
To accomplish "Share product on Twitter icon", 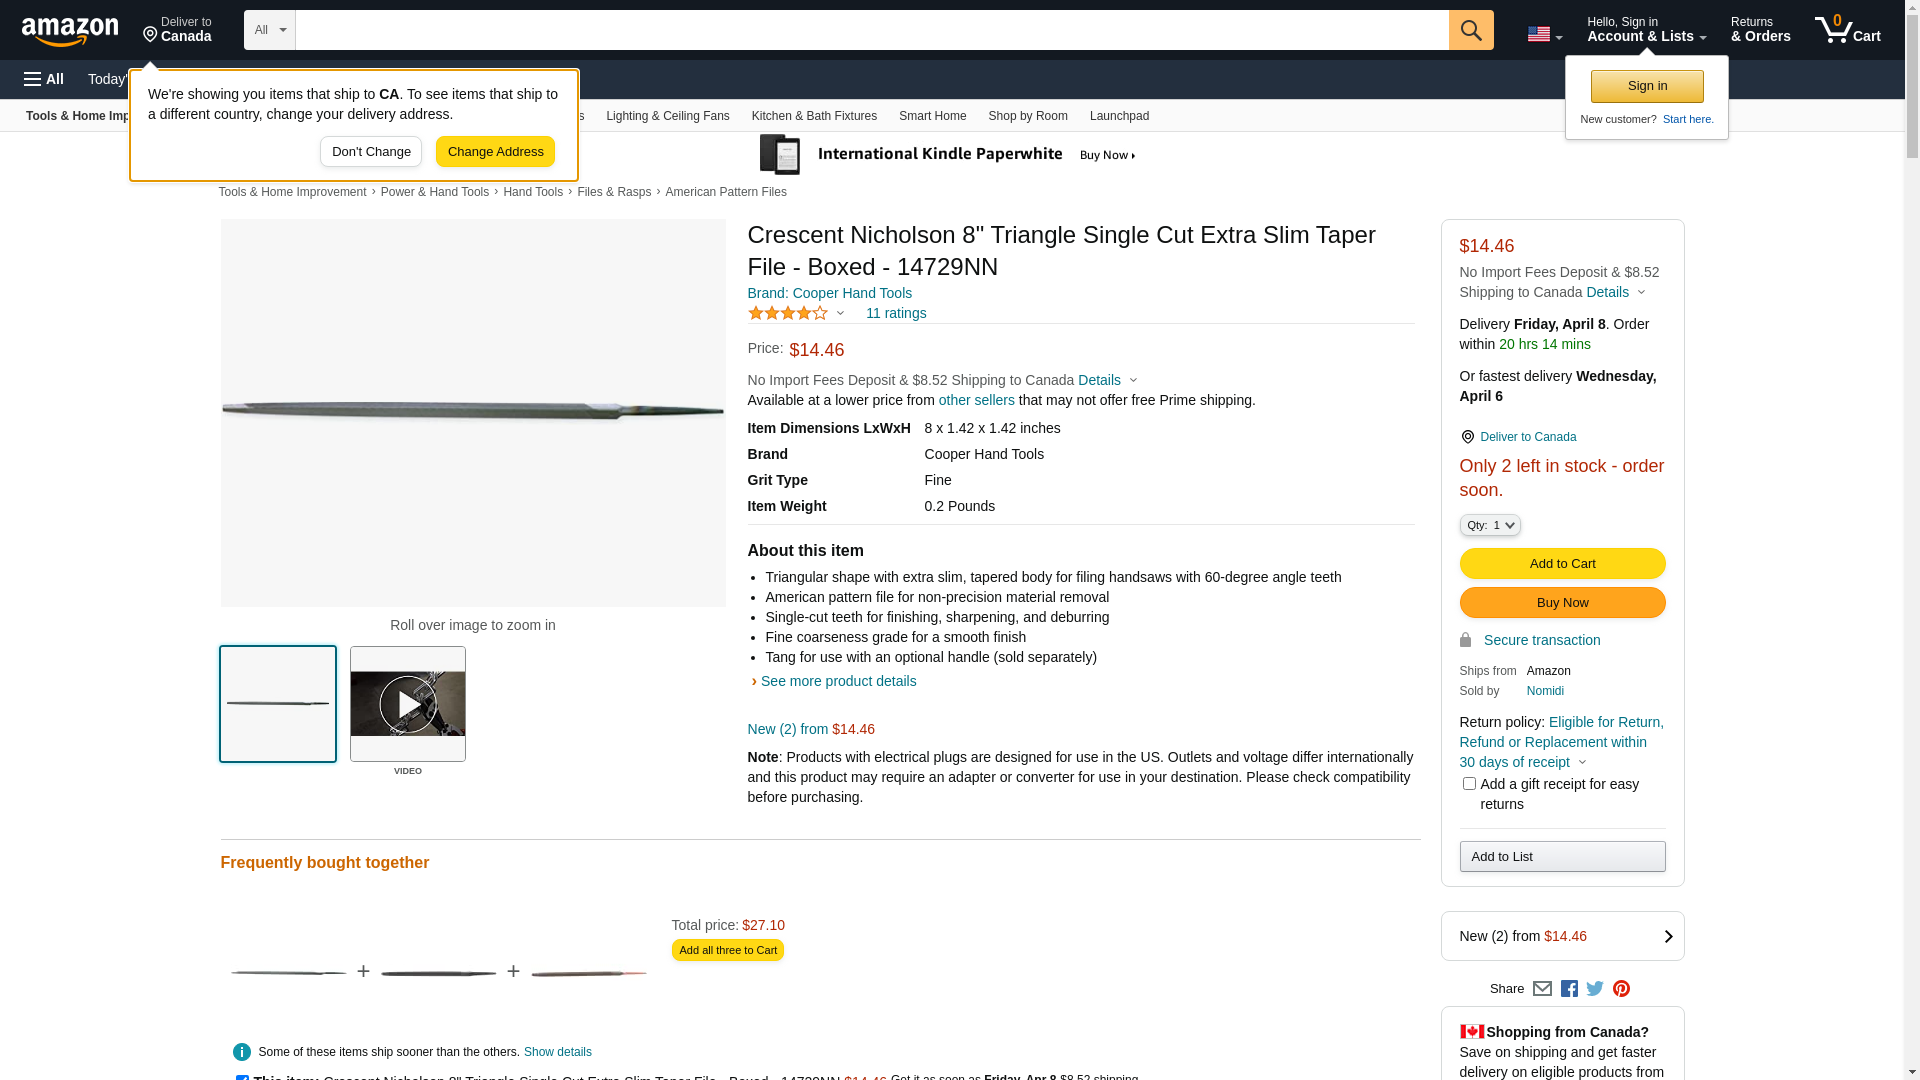I will tap(1595, 989).
